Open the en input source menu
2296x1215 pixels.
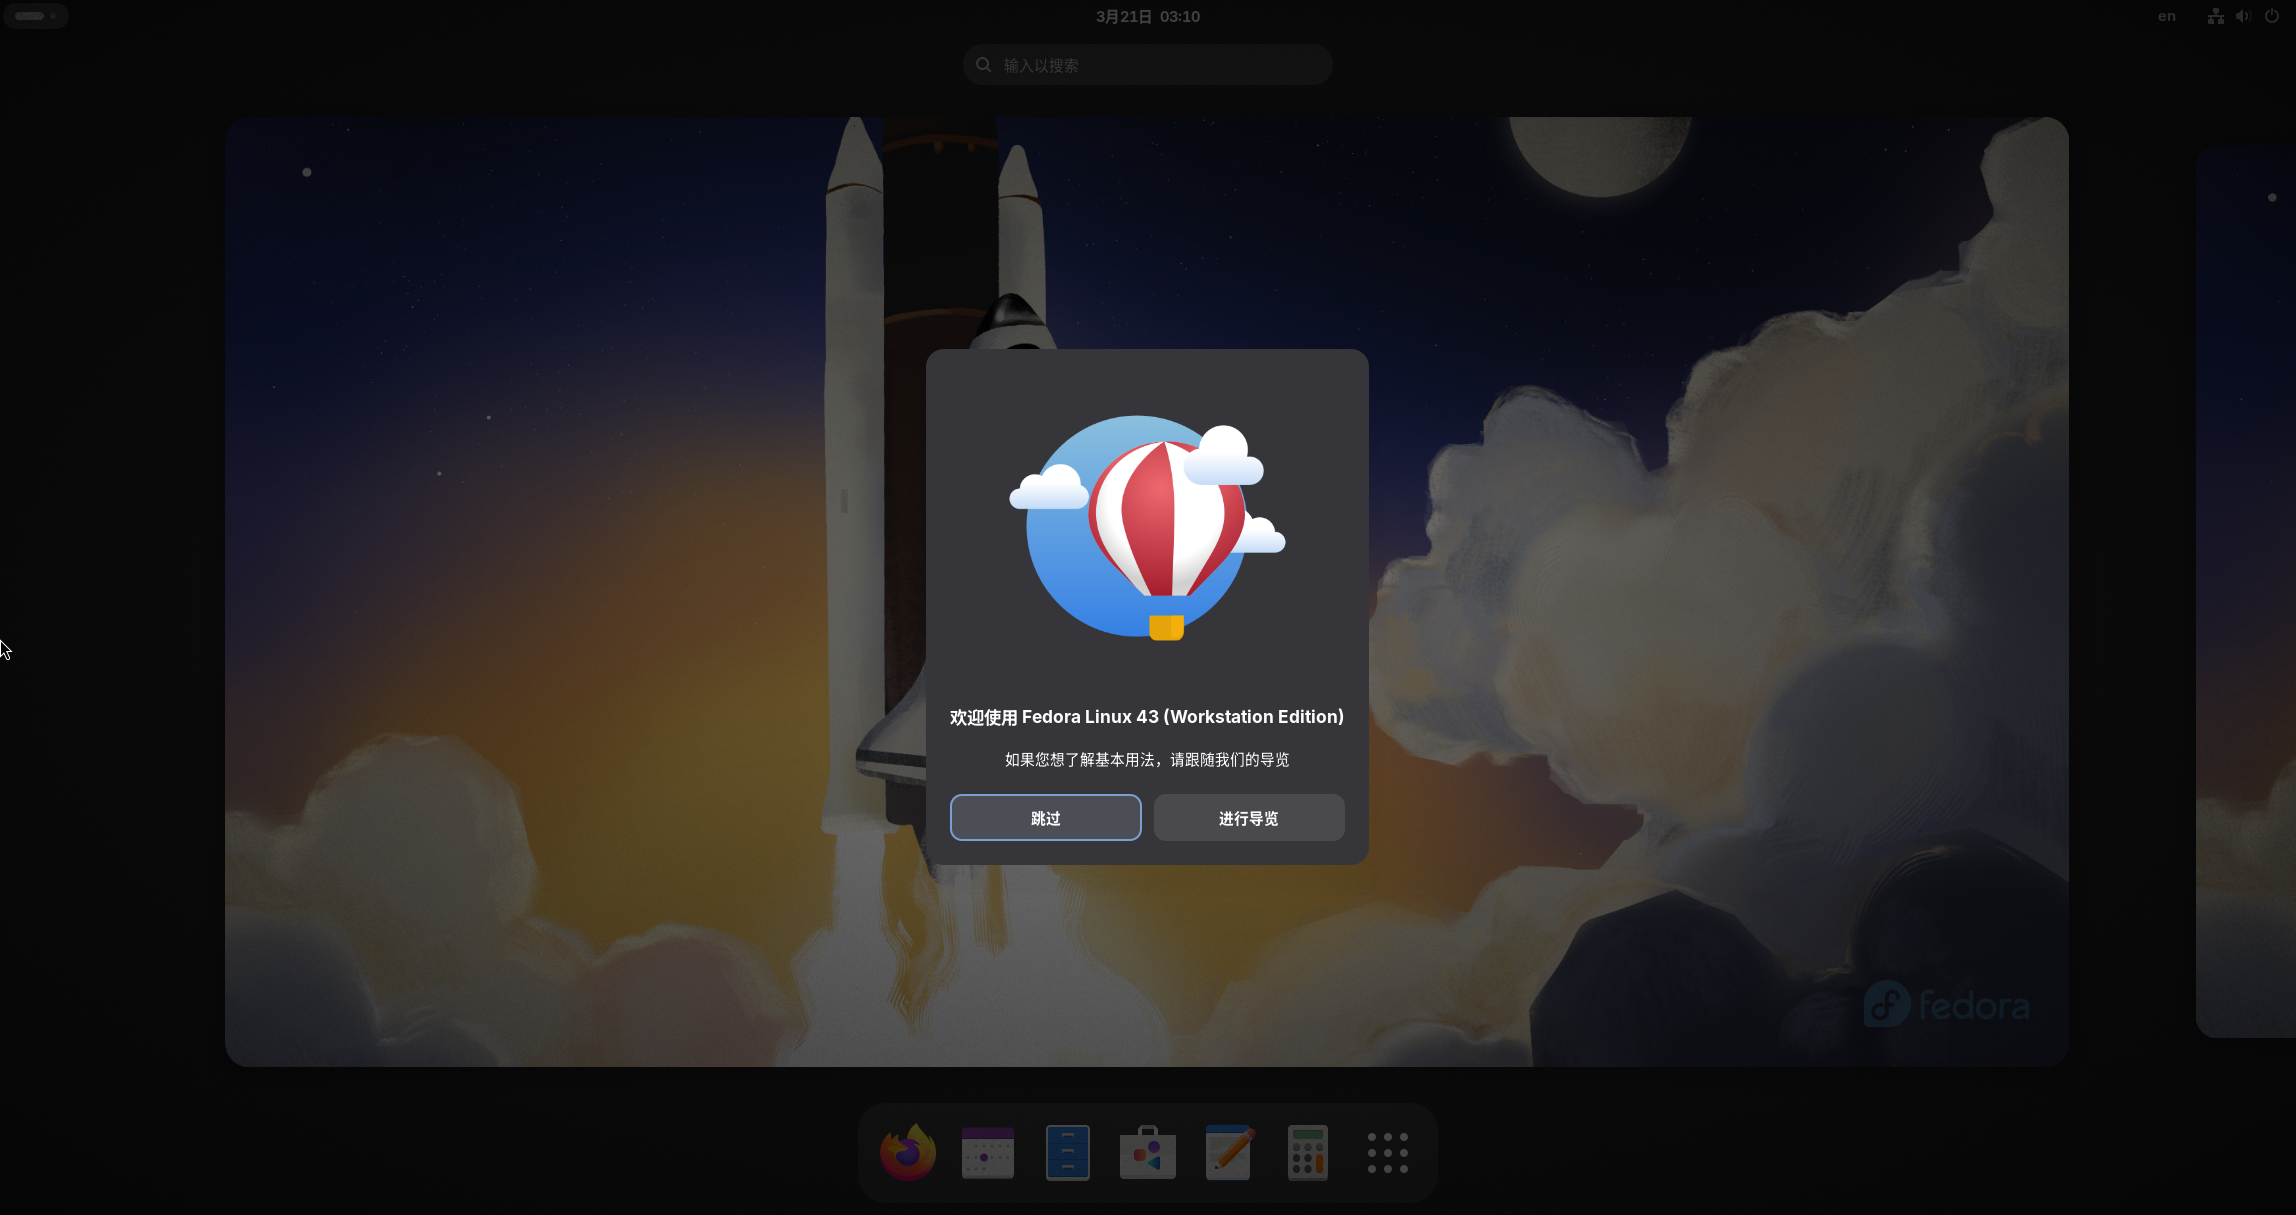tap(2166, 16)
